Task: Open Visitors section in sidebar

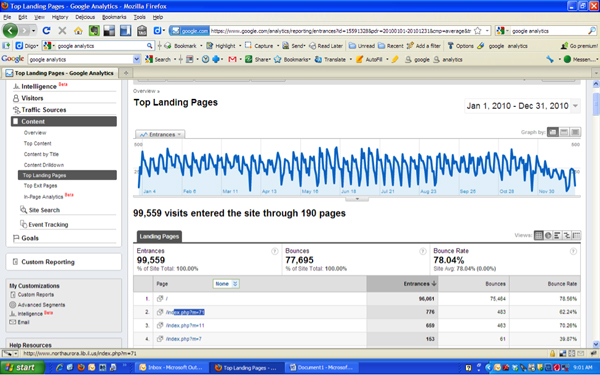Action: coord(32,98)
